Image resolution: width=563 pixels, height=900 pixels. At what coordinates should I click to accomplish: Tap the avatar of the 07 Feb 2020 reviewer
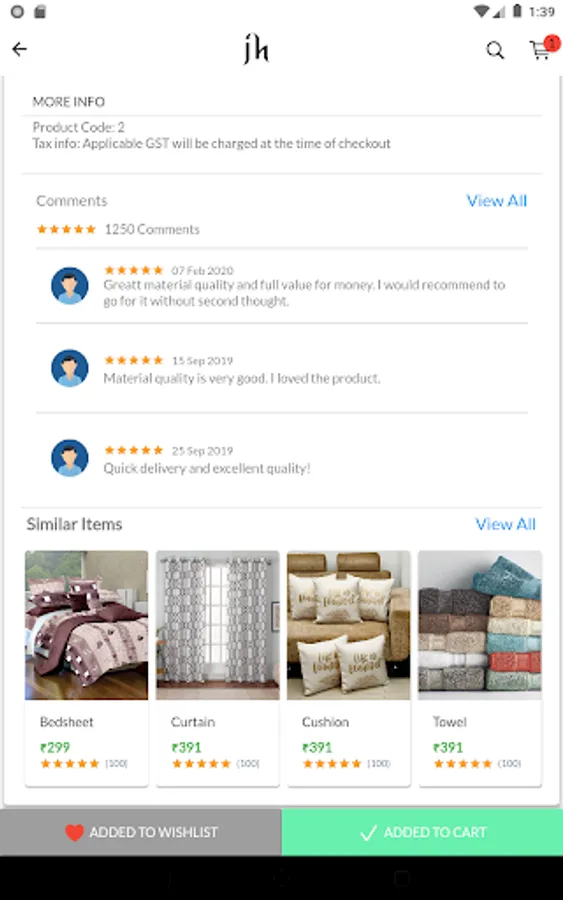pos(69,285)
